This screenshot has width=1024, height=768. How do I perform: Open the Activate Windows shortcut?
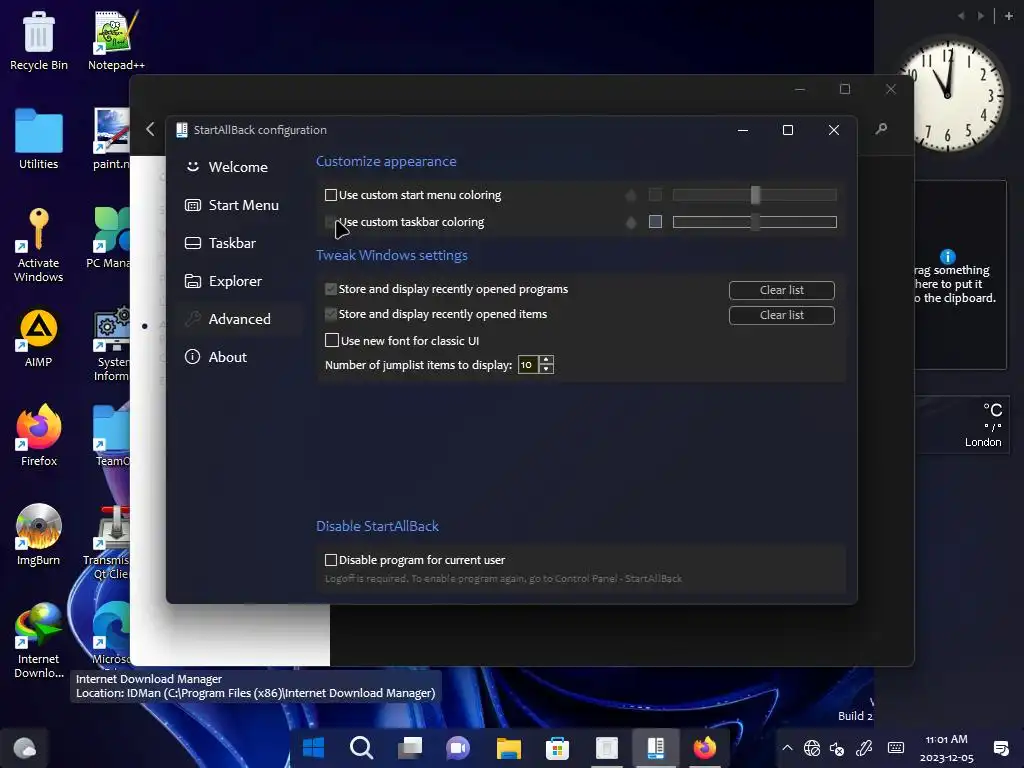39,245
